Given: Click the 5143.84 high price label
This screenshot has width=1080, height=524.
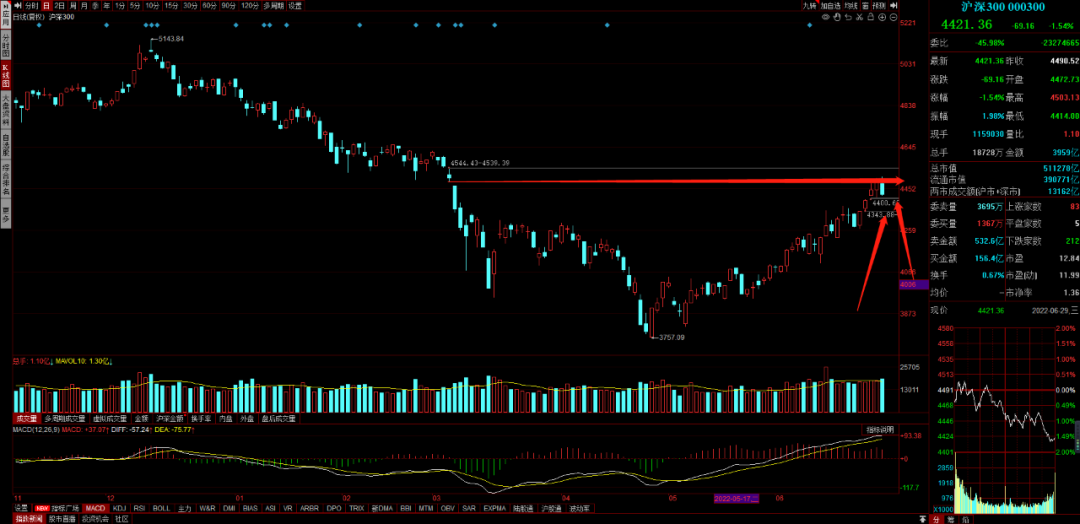Looking at the screenshot, I should coord(171,39).
